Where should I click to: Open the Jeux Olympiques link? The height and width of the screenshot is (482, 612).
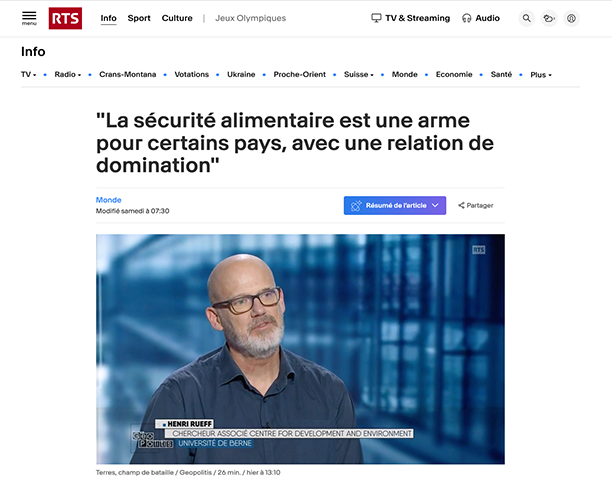251,18
